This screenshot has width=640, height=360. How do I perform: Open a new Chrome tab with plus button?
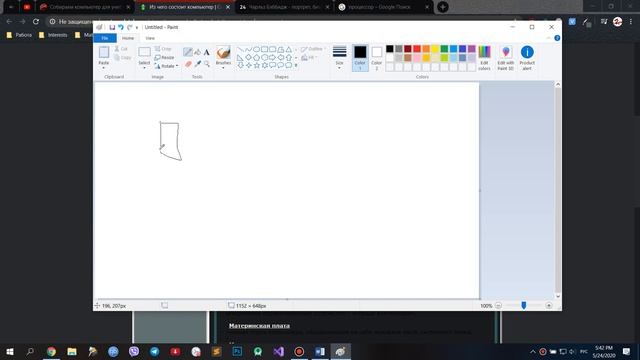[442, 7]
